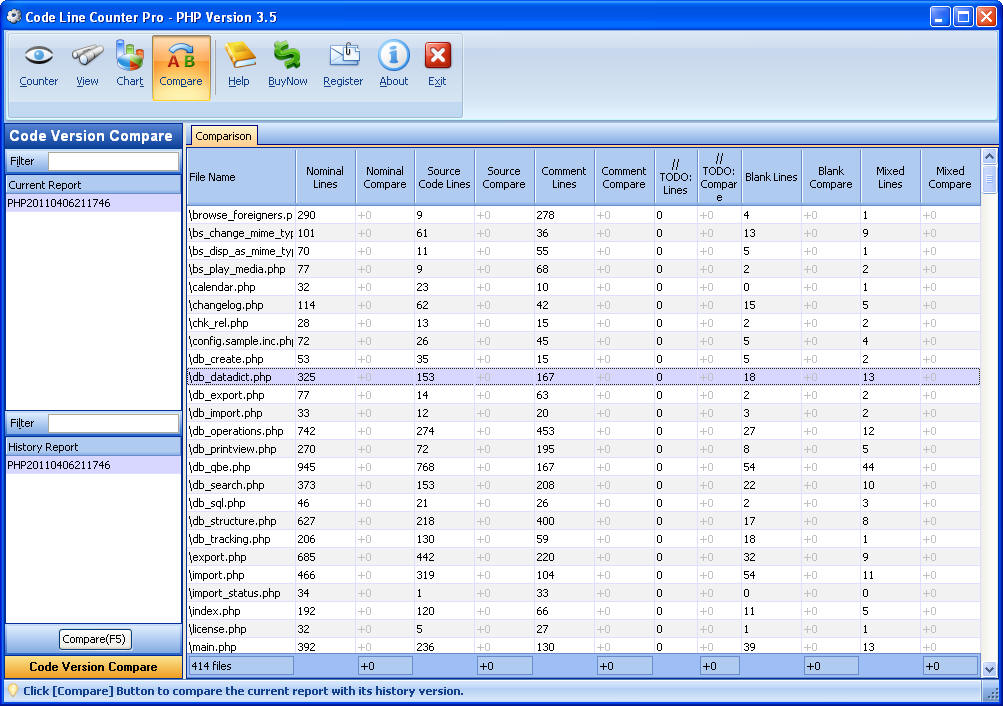Open the About window
Image resolution: width=1003 pixels, height=706 pixels.
393,65
